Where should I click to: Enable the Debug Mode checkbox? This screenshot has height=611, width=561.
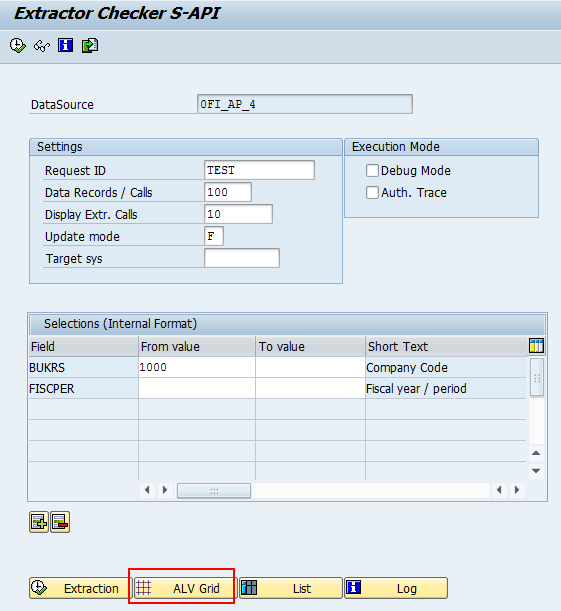click(372, 170)
